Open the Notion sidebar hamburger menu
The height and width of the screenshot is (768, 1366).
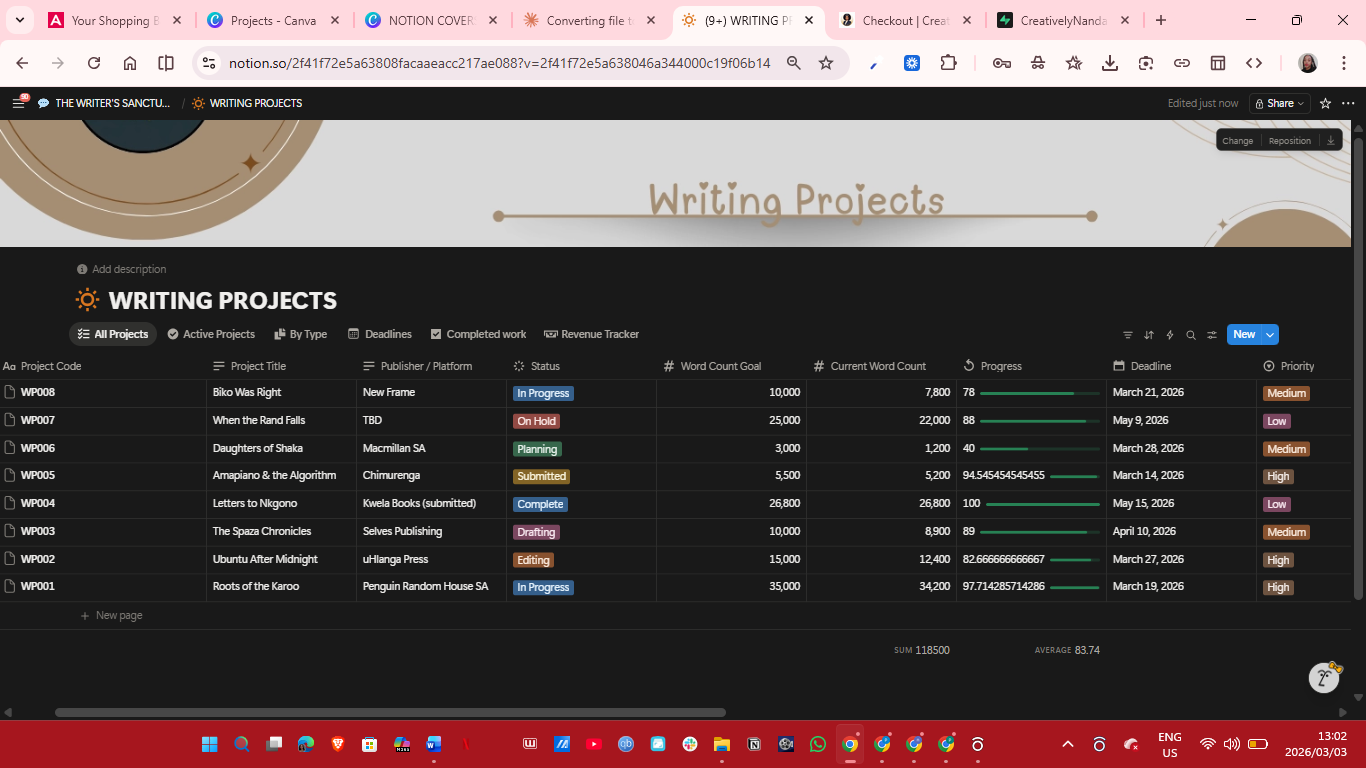pyautogui.click(x=18, y=103)
